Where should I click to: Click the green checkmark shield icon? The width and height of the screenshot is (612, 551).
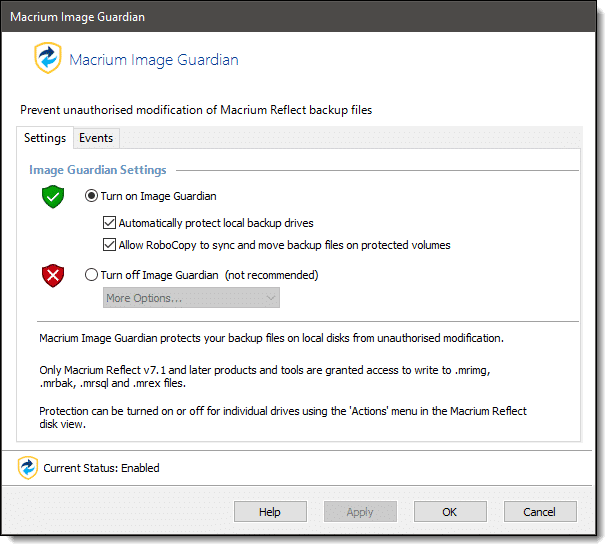(x=53, y=197)
